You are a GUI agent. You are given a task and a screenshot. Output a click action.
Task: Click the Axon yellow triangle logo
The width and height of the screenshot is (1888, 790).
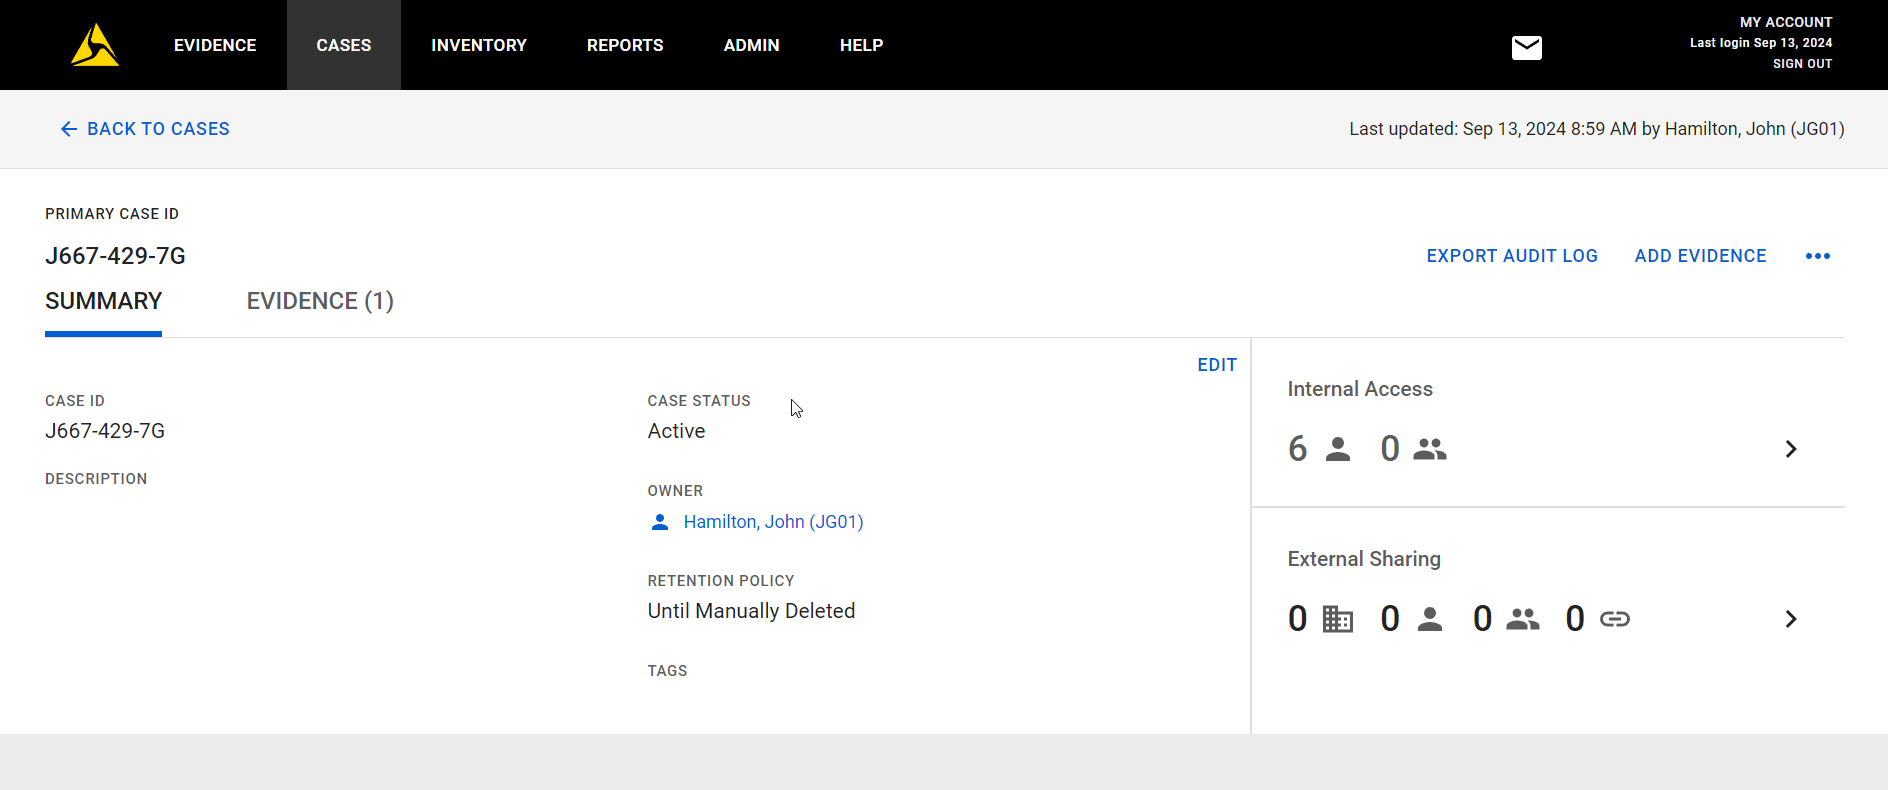point(95,46)
